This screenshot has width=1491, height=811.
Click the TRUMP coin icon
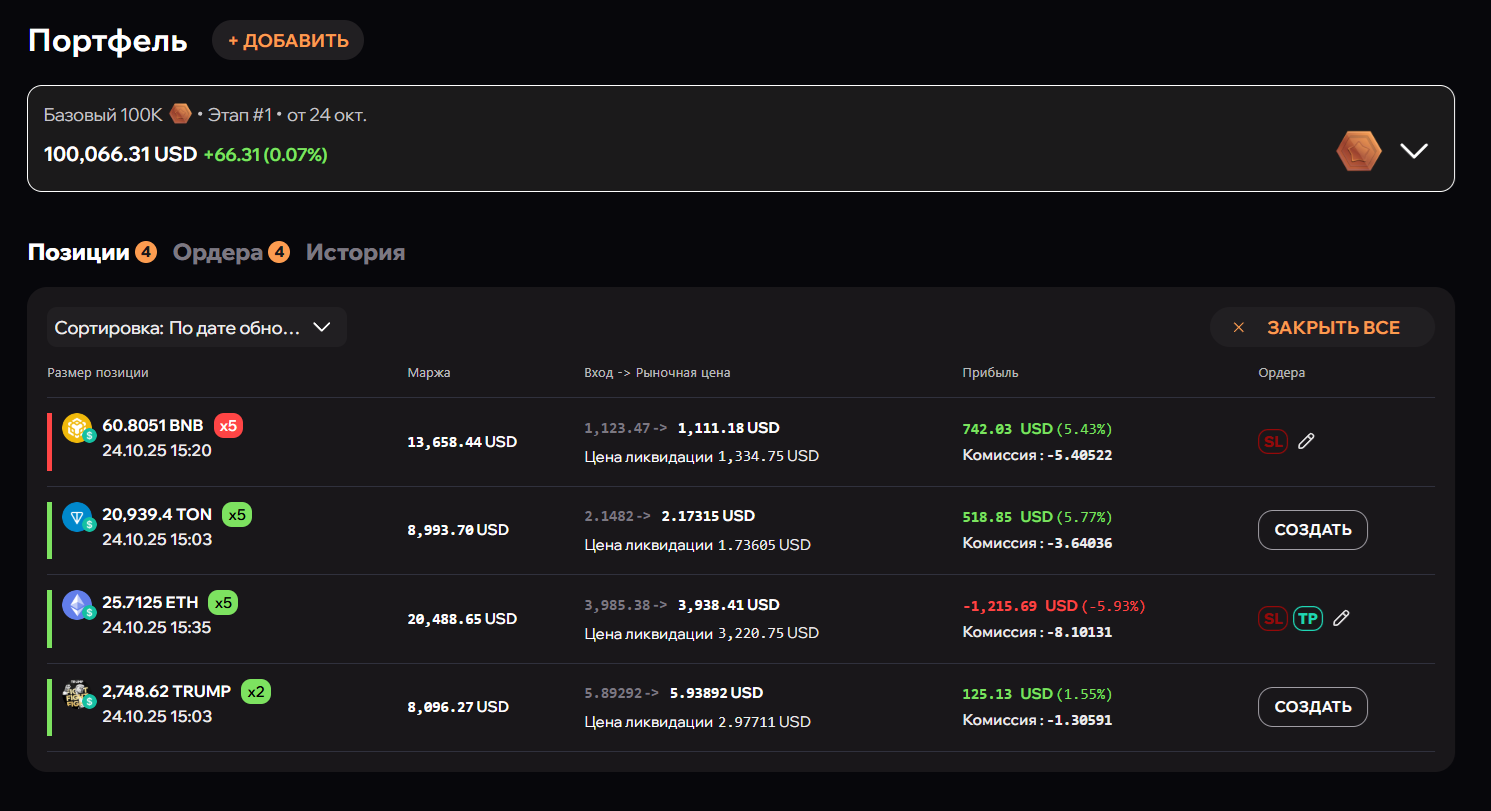(77, 694)
